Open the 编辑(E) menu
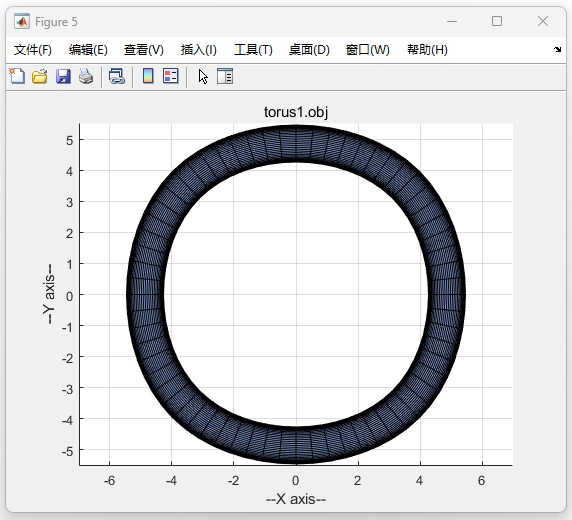 [x=88, y=50]
